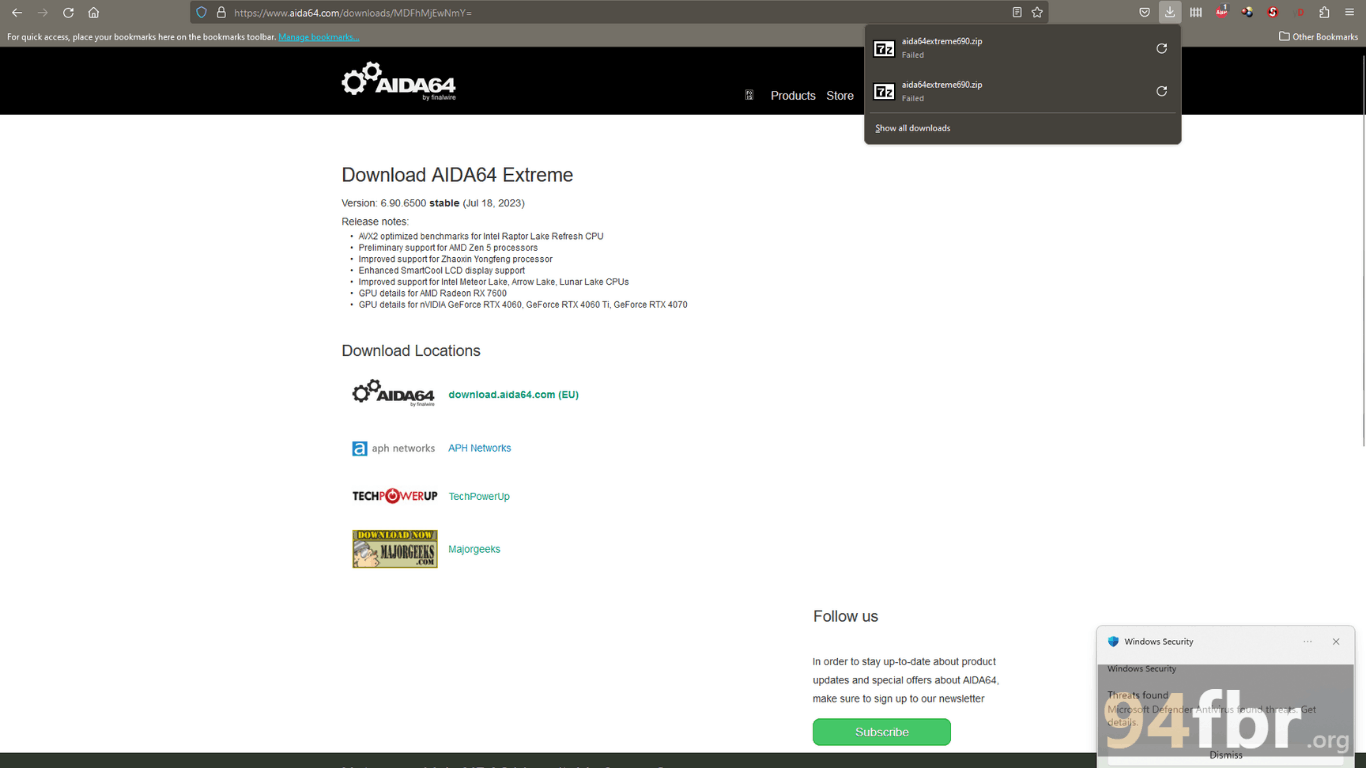The height and width of the screenshot is (768, 1366).
Task: Open the Firefox hamburger menu
Action: pos(1350,12)
